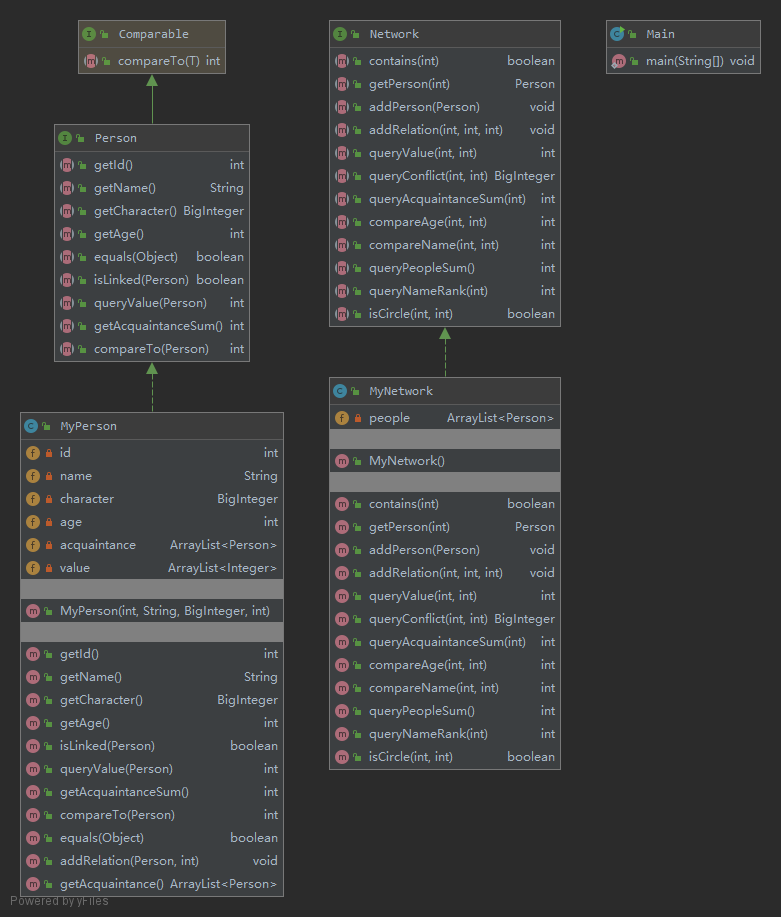Select getAcquaintanceSum() row in Person interface
781x917 pixels.
tap(152, 326)
